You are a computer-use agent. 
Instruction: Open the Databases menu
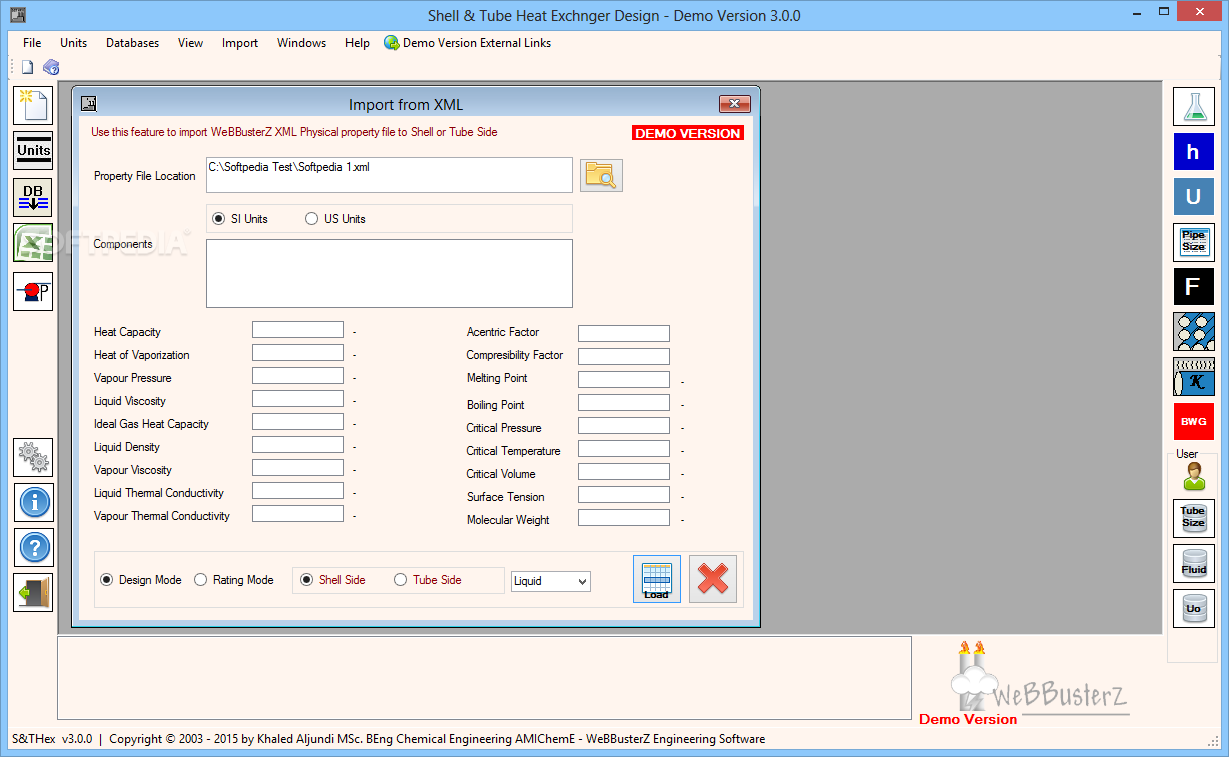point(132,43)
